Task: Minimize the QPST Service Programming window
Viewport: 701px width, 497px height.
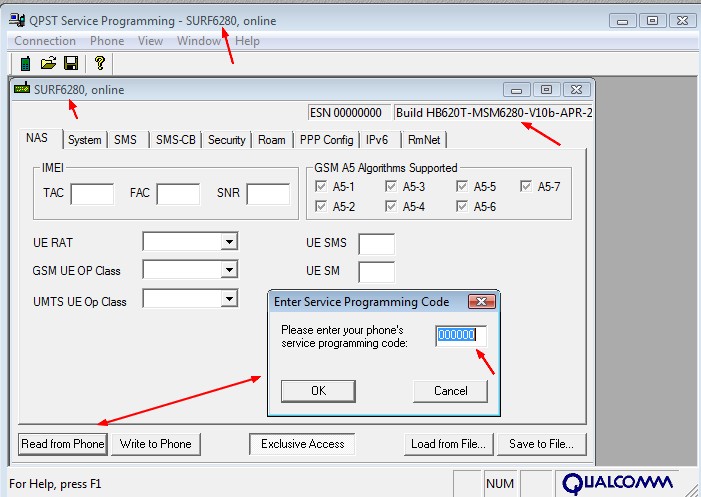Action: 622,21
